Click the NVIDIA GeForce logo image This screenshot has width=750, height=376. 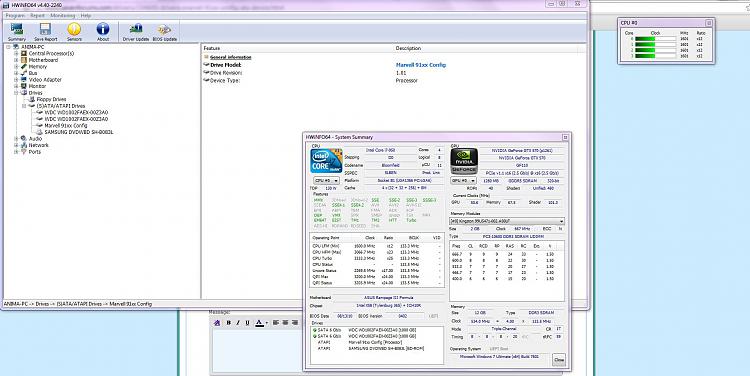pyautogui.click(x=464, y=161)
